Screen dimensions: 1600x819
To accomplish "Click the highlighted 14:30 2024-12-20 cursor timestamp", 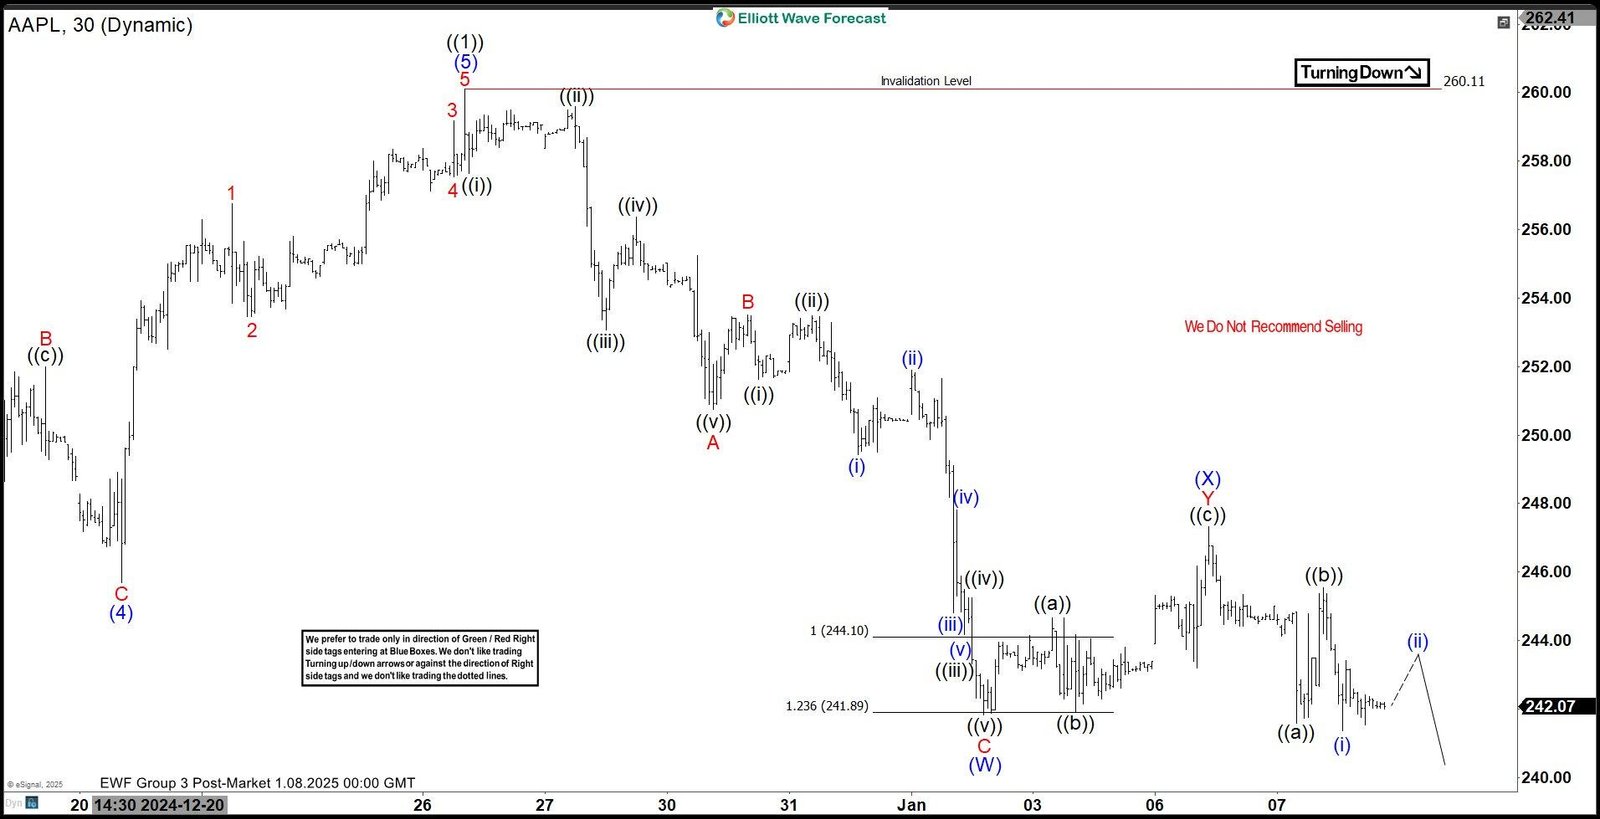I will [x=159, y=805].
